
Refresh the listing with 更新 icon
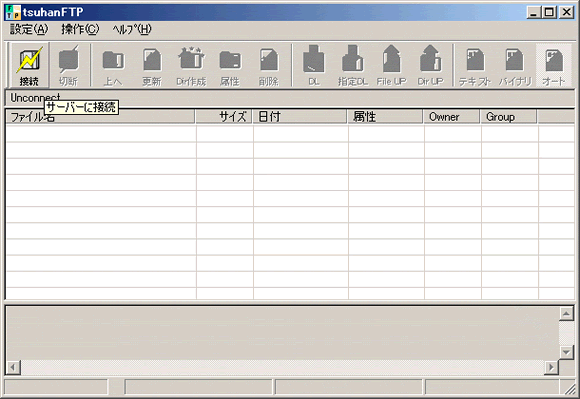click(x=152, y=65)
